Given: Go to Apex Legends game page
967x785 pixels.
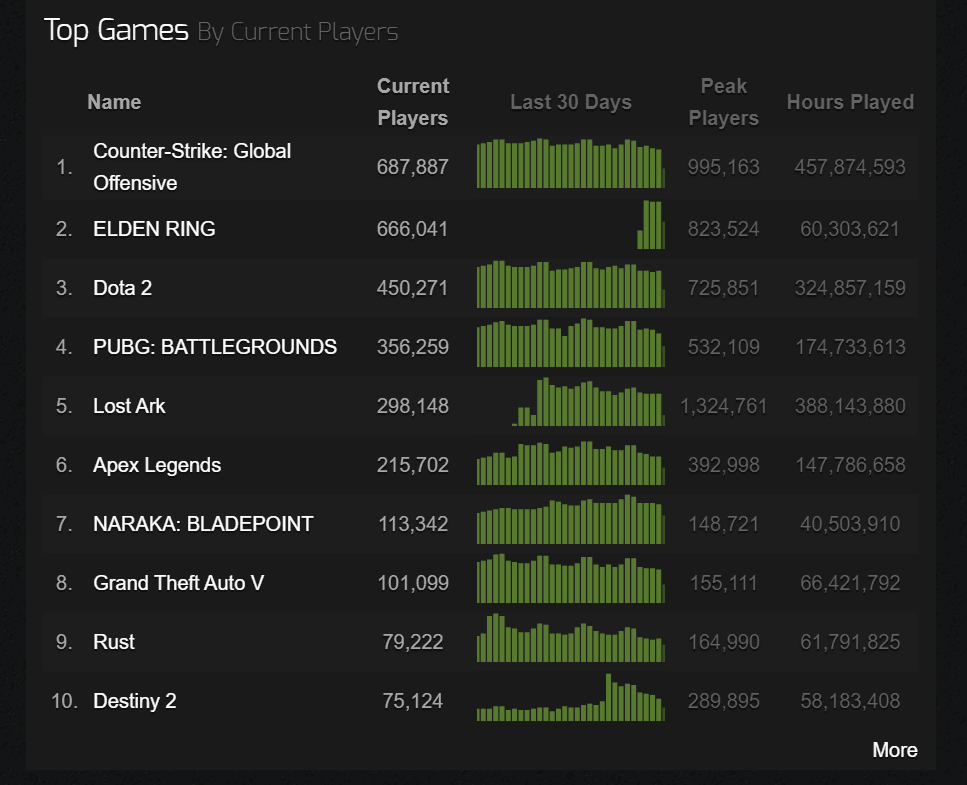Looking at the screenshot, I should click(157, 465).
